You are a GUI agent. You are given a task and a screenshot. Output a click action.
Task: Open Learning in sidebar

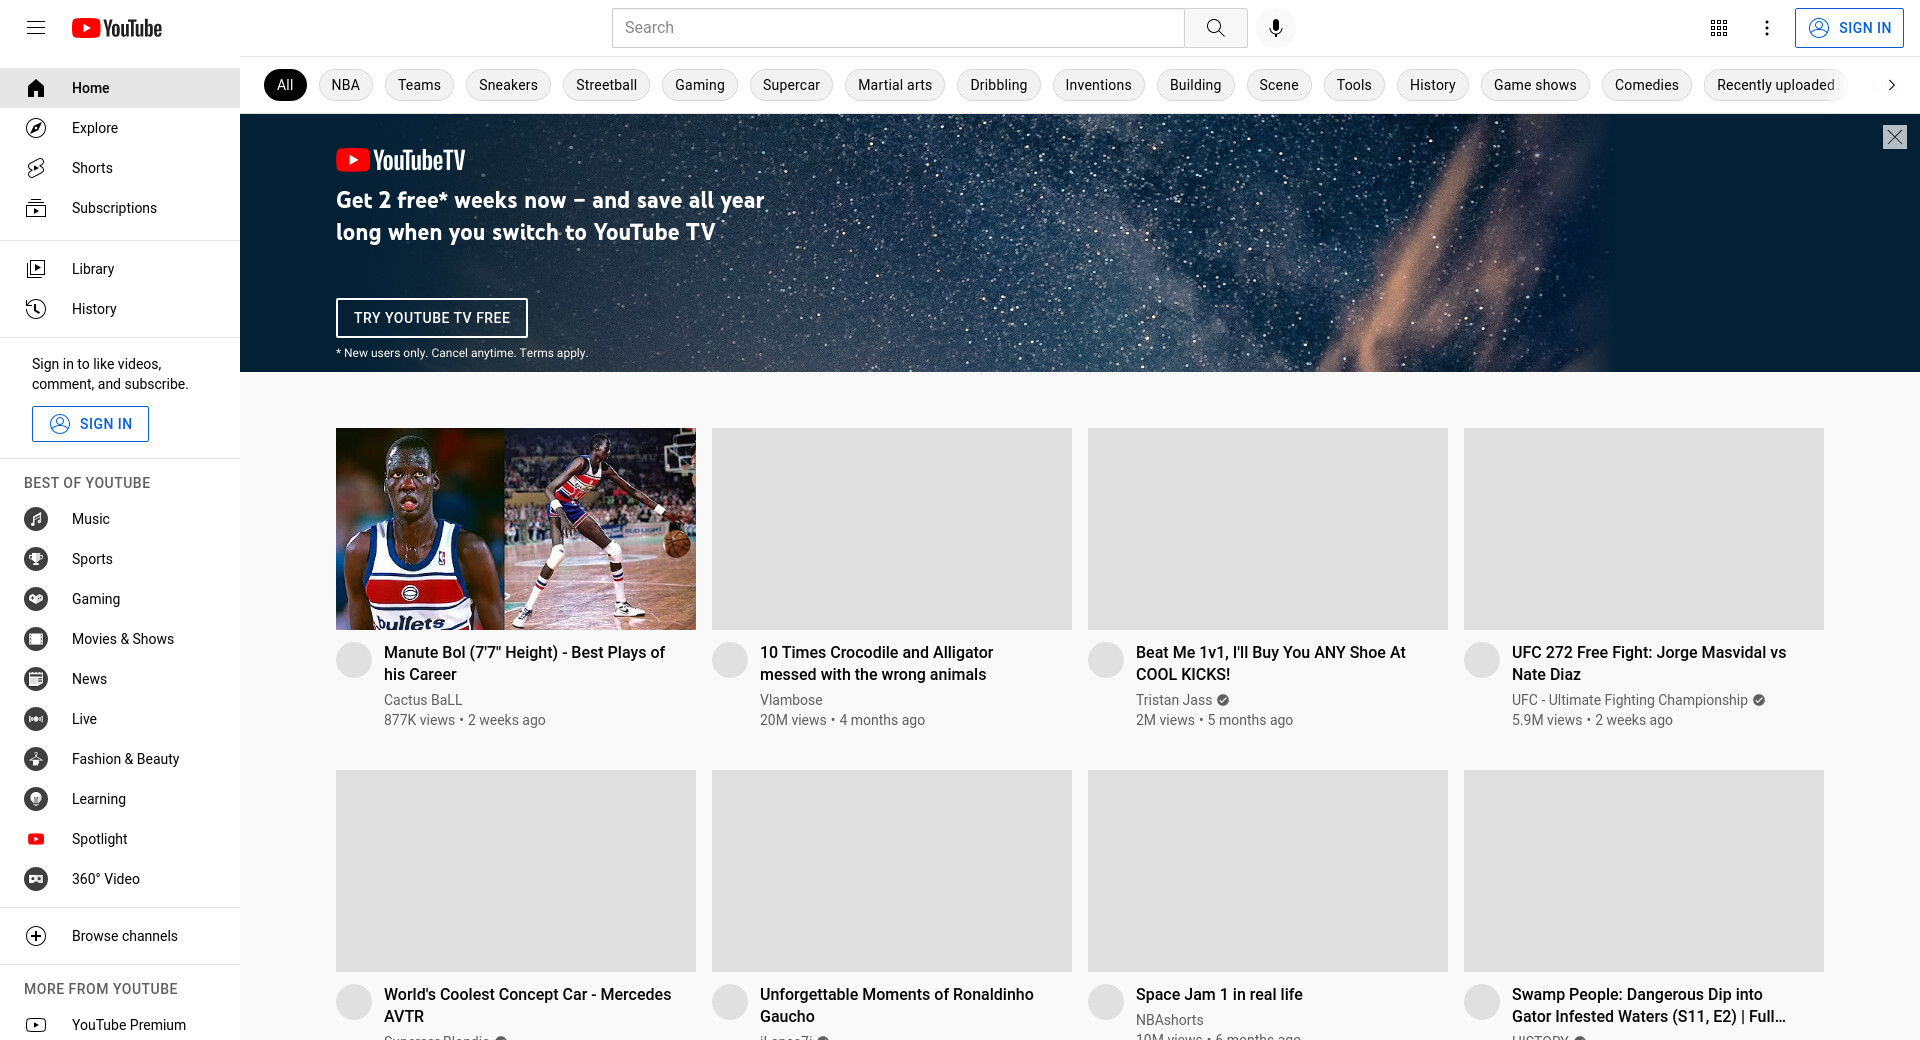pos(120,799)
